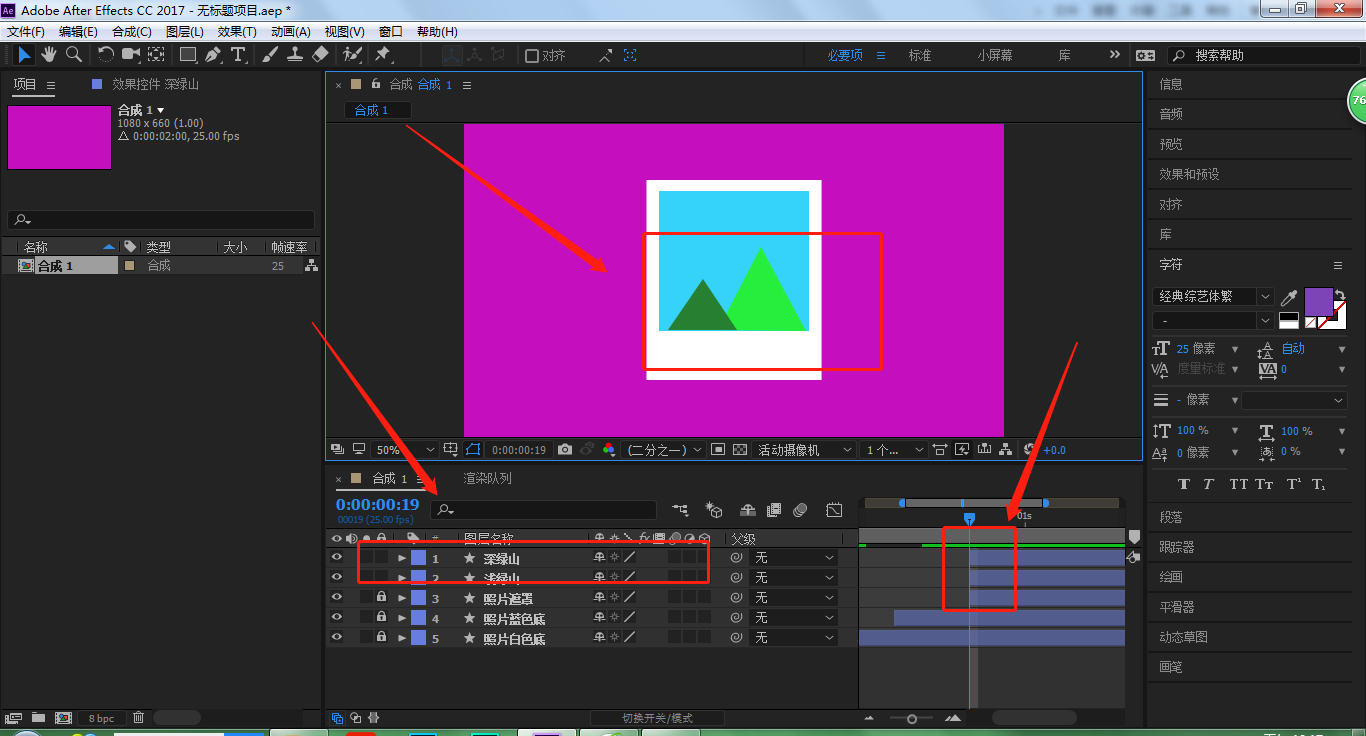Expand the 照片遮罩 layer properties
Viewport: 1366px width, 736px height.
402,598
